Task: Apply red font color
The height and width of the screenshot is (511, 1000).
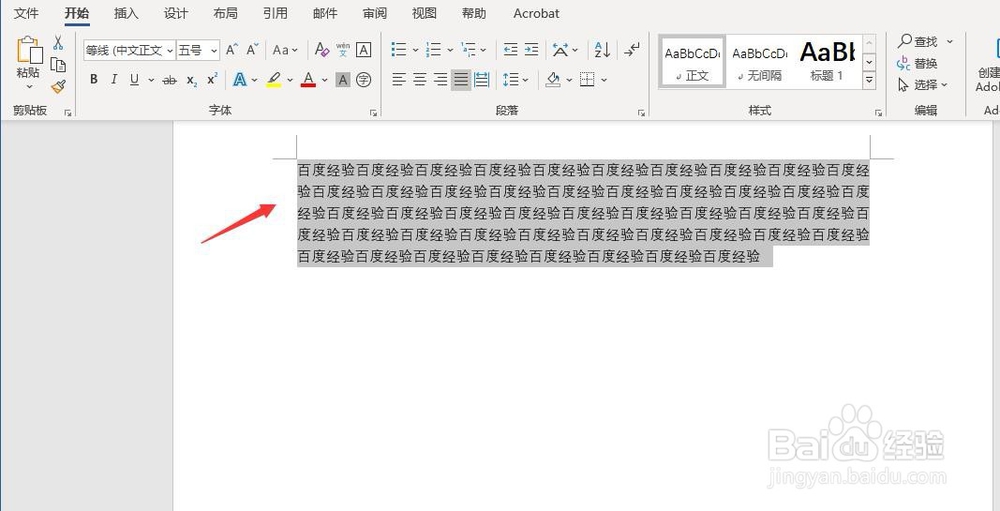Action: click(309, 80)
